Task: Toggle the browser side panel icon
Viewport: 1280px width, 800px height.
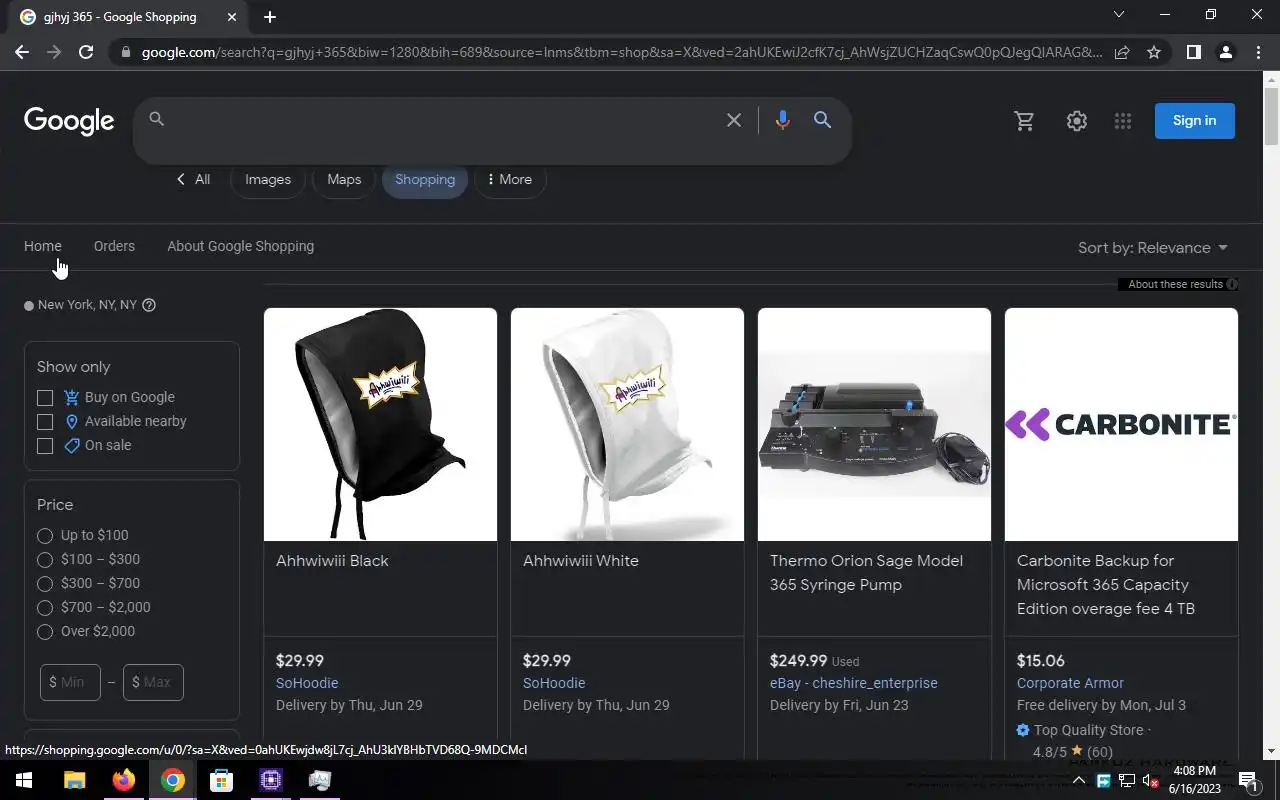Action: click(1193, 52)
